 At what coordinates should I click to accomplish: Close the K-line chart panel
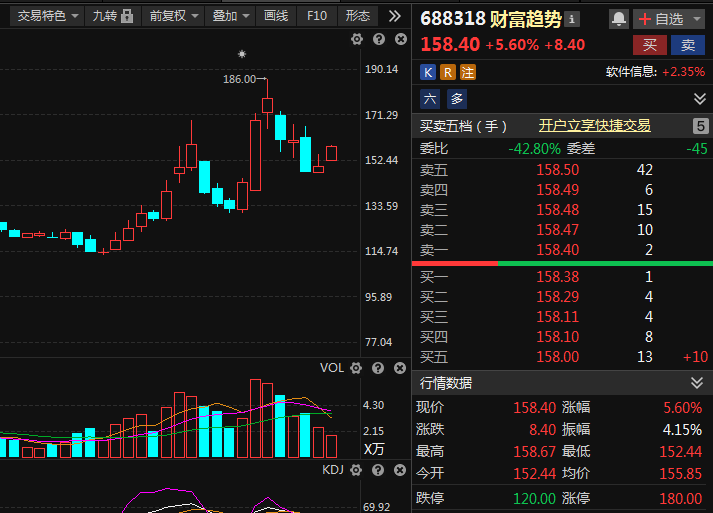click(401, 40)
